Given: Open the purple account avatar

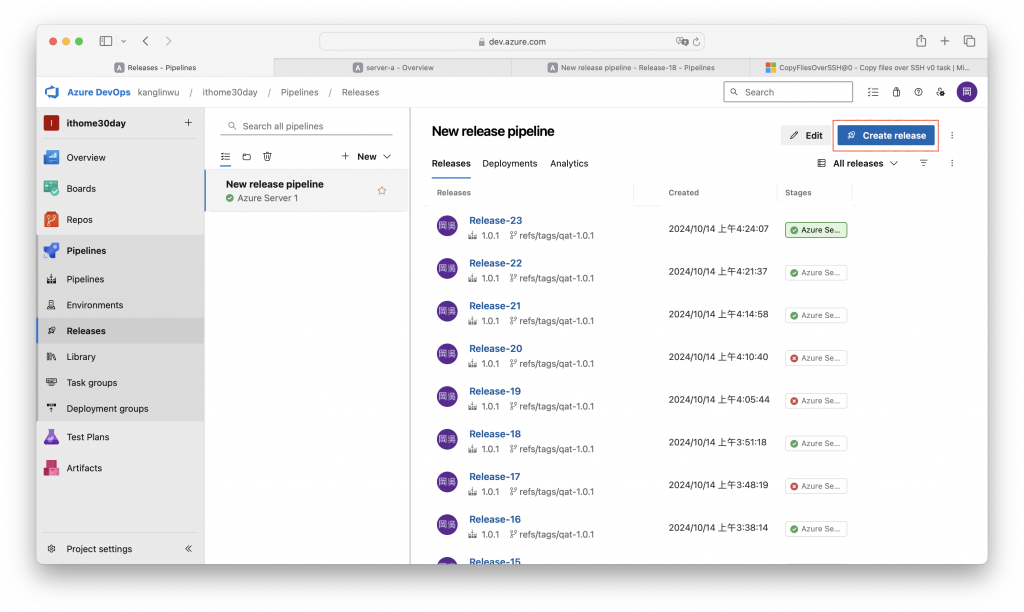Looking at the screenshot, I should (967, 92).
